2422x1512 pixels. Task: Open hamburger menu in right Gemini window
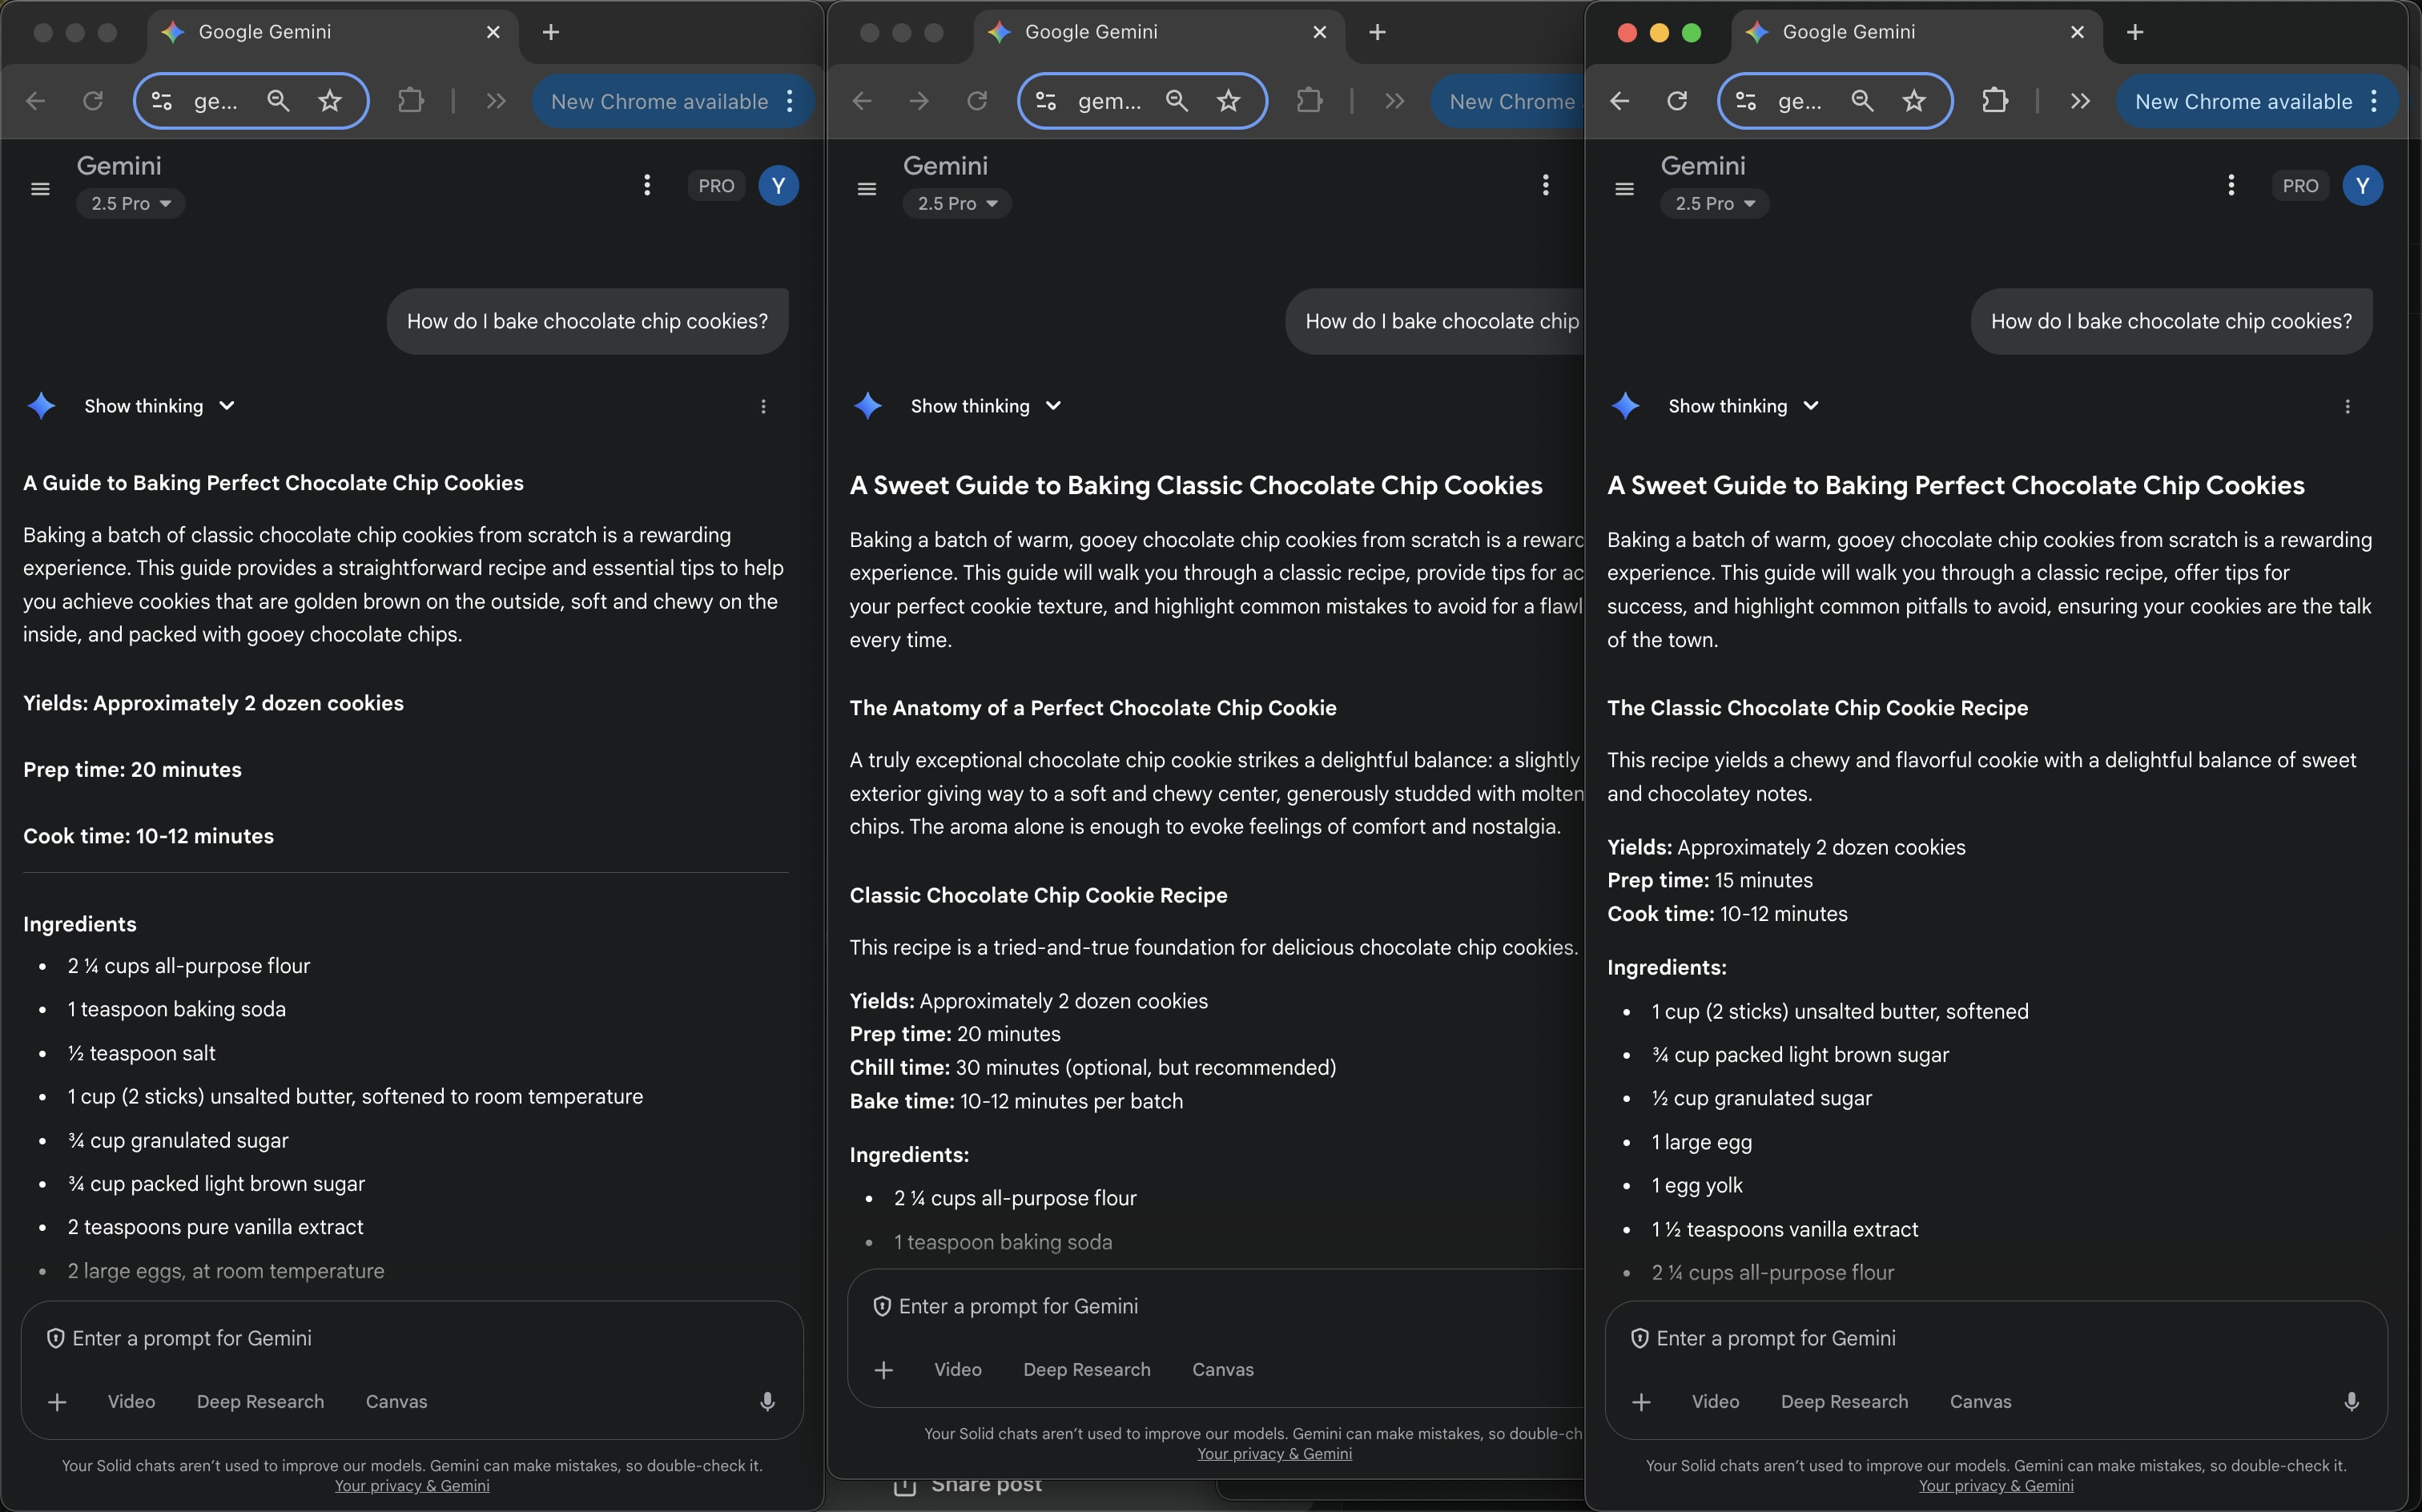pyautogui.click(x=1624, y=188)
